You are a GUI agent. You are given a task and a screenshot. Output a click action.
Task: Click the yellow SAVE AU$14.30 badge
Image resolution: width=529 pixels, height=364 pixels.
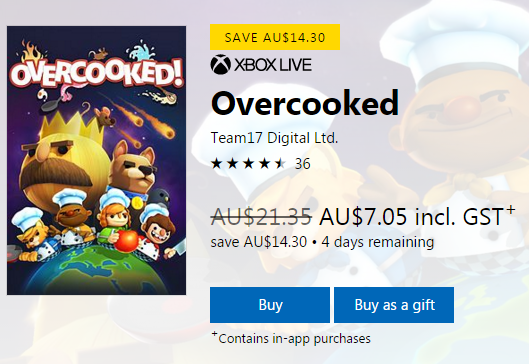(275, 37)
